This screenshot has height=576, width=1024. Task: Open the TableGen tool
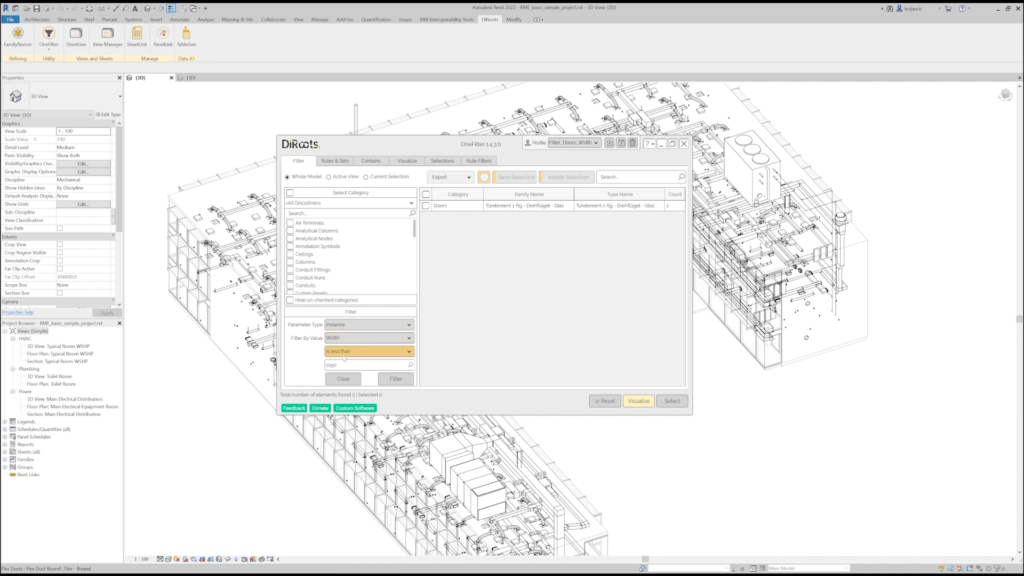(186, 37)
